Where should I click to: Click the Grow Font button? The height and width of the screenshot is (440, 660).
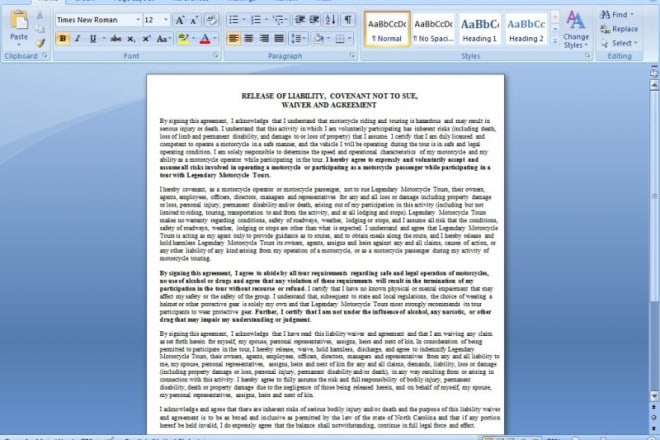tap(180, 20)
